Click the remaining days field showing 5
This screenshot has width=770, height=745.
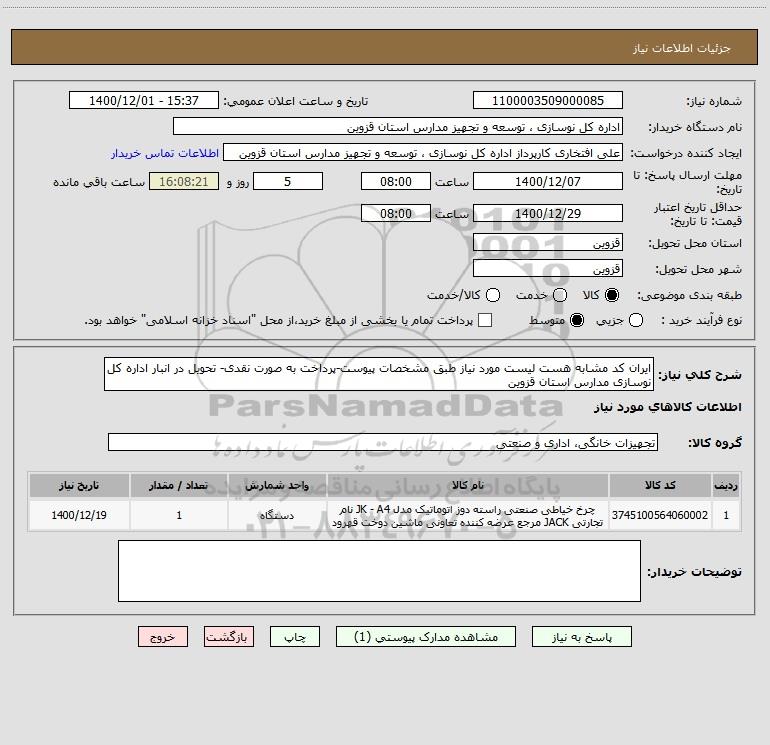pos(288,181)
